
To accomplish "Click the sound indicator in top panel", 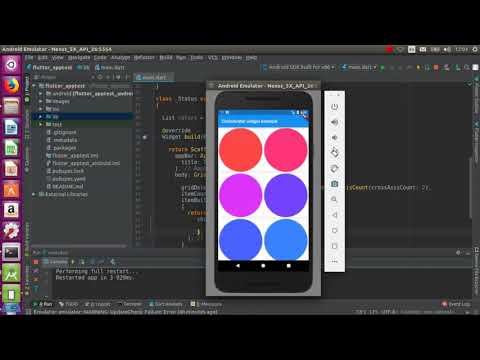I will point(447,50).
